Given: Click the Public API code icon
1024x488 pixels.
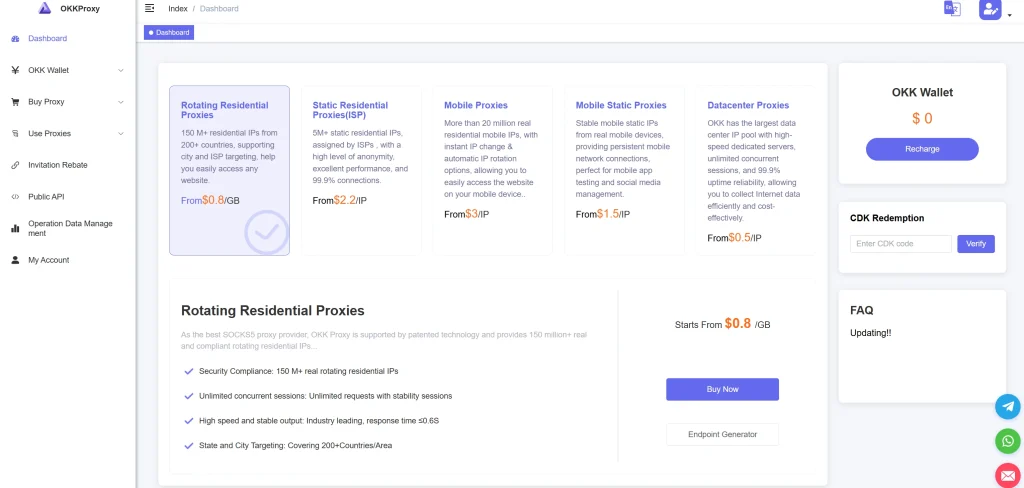Looking at the screenshot, I should coord(15,197).
